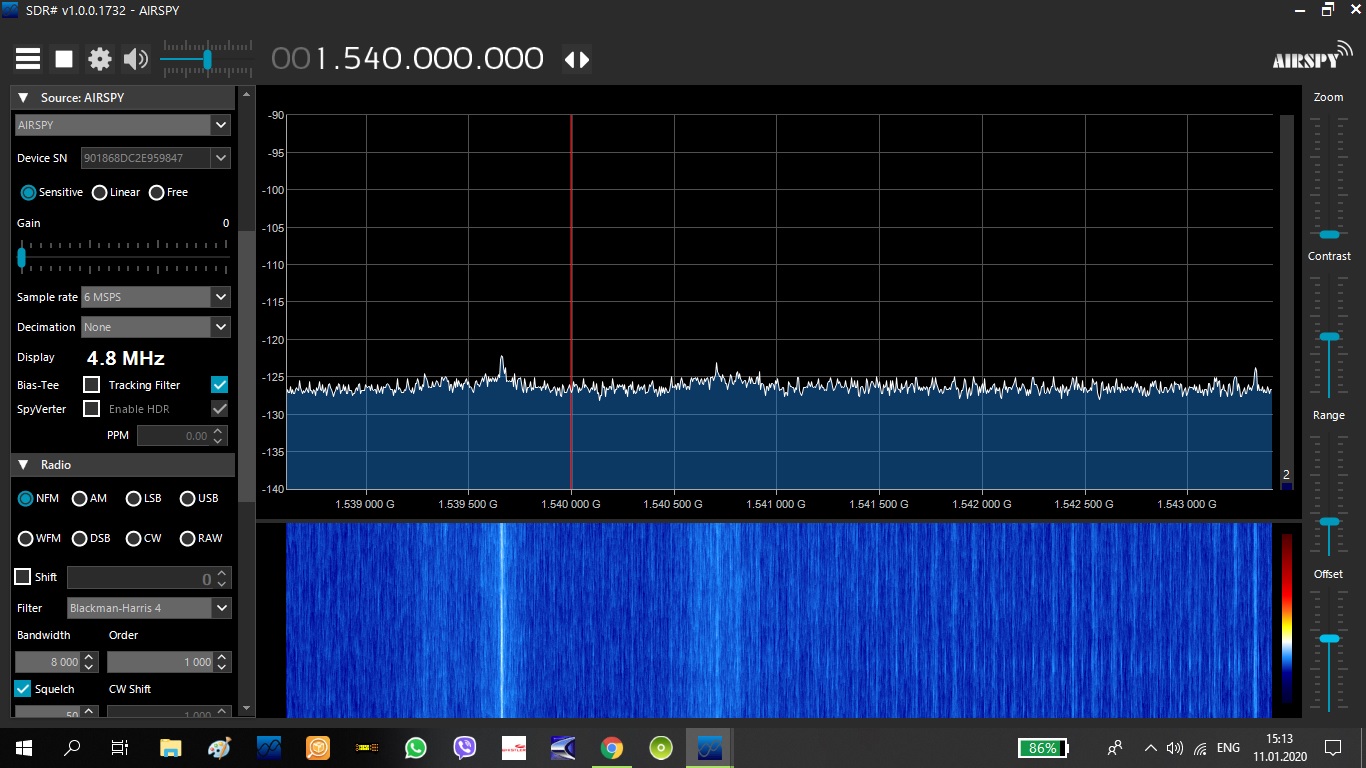This screenshot has height=768, width=1366.
Task: Click the battery 86% indicator
Action: tap(1043, 748)
